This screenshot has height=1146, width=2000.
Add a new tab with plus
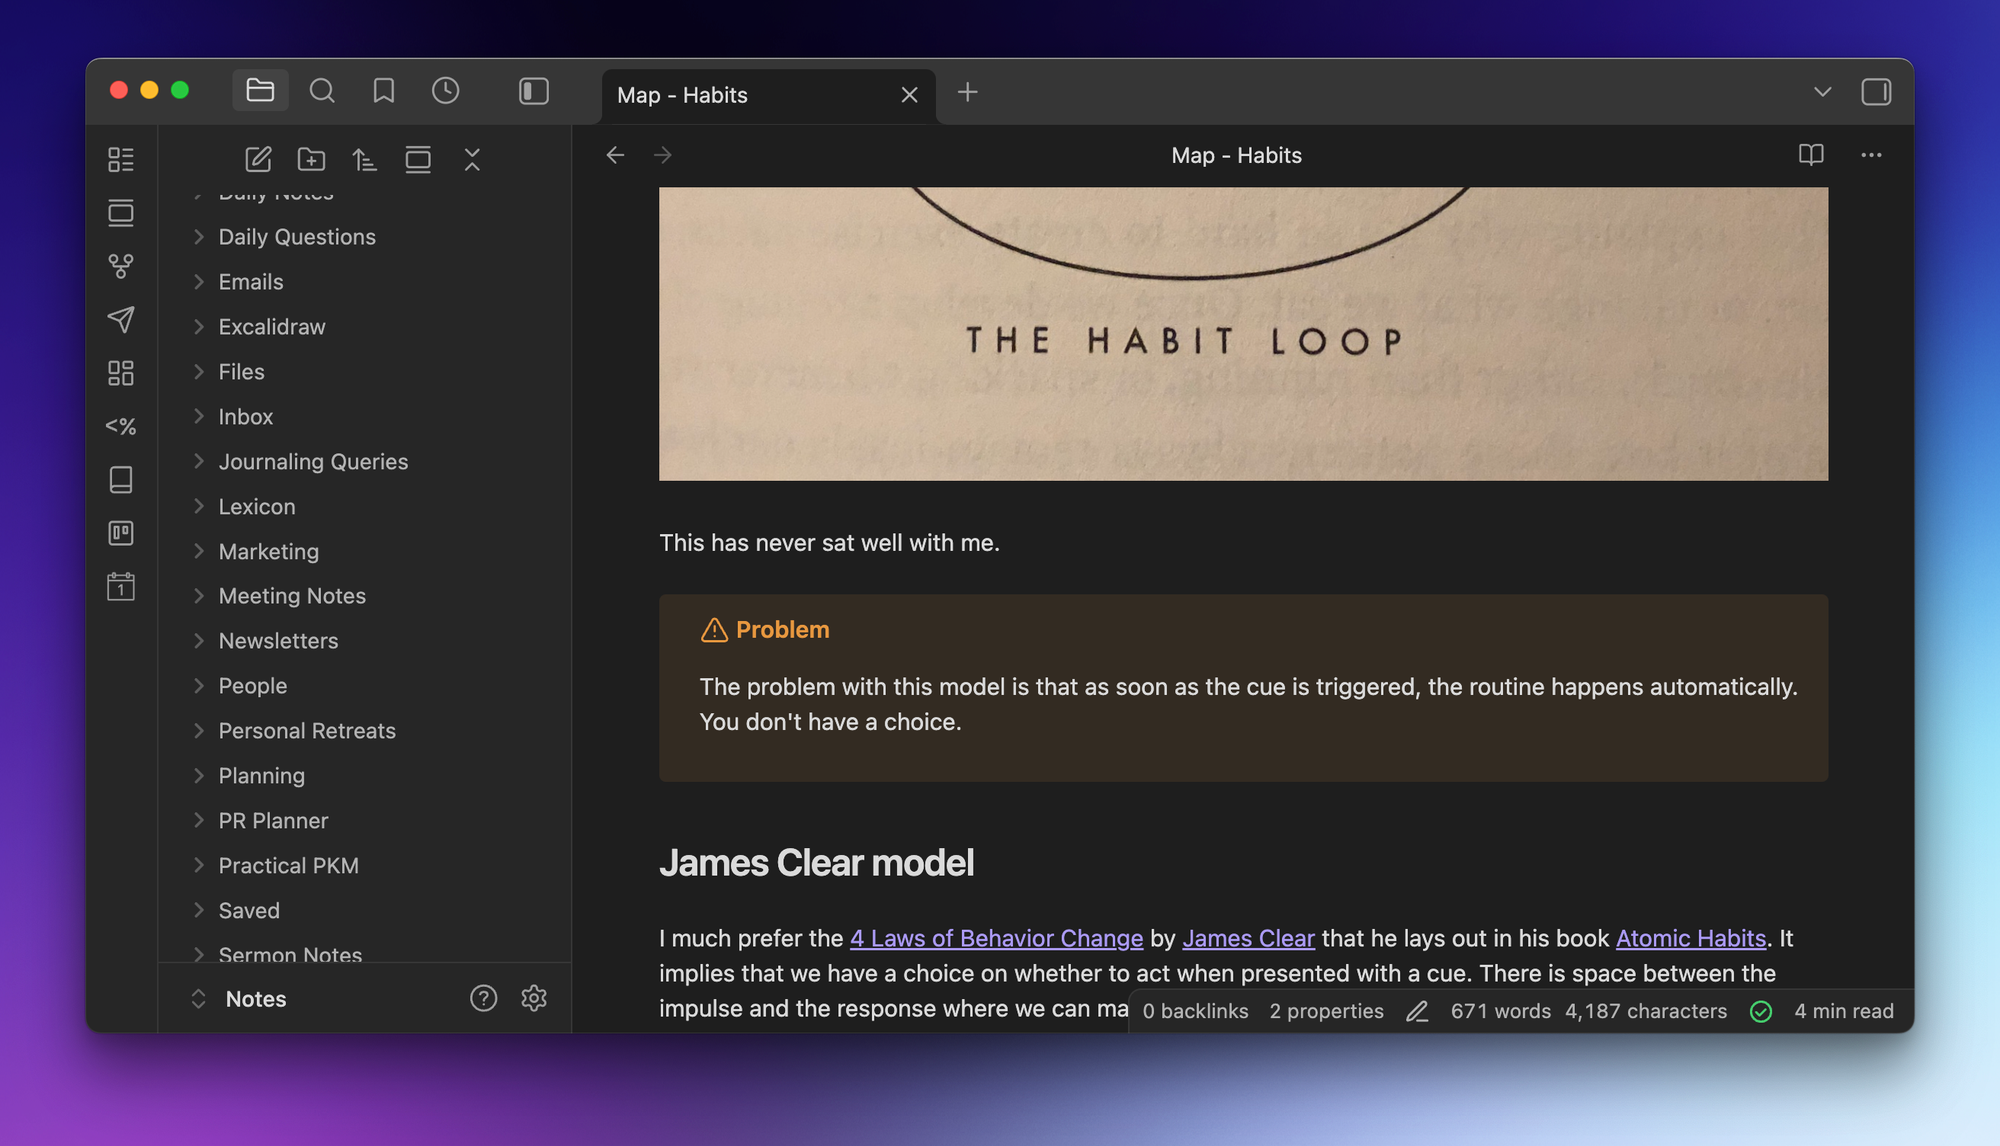click(967, 92)
